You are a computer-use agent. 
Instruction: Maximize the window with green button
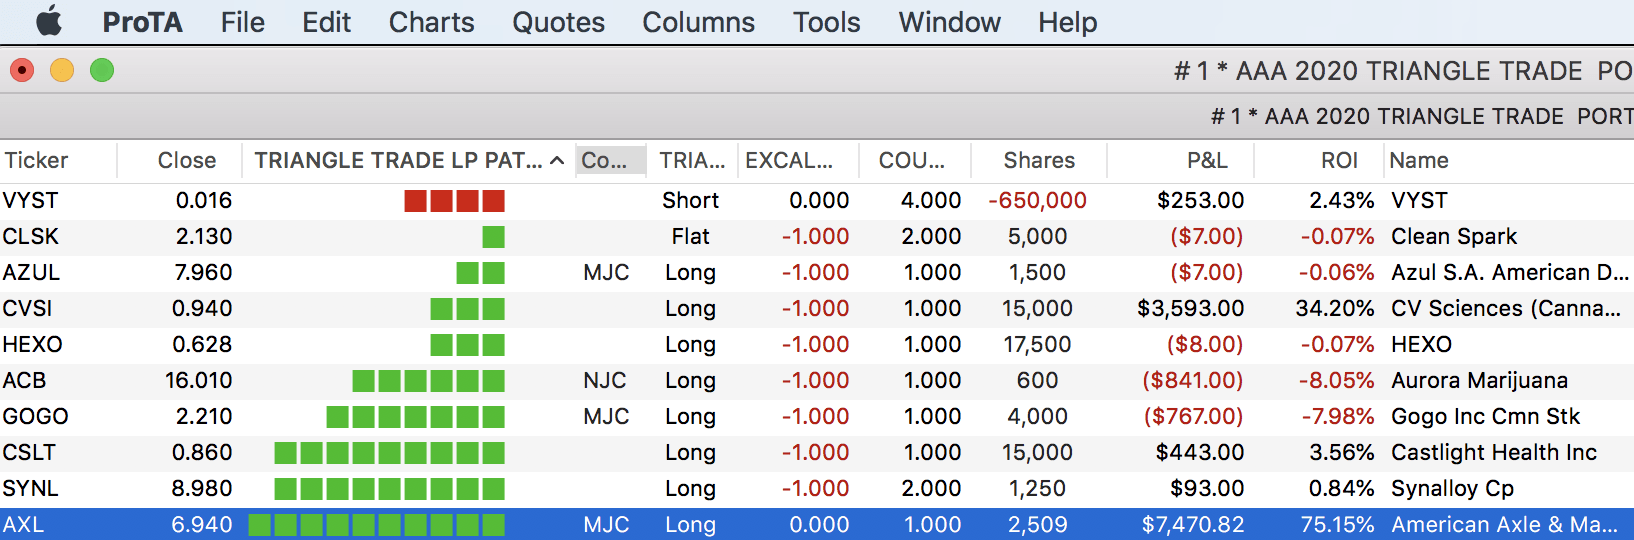(x=102, y=70)
